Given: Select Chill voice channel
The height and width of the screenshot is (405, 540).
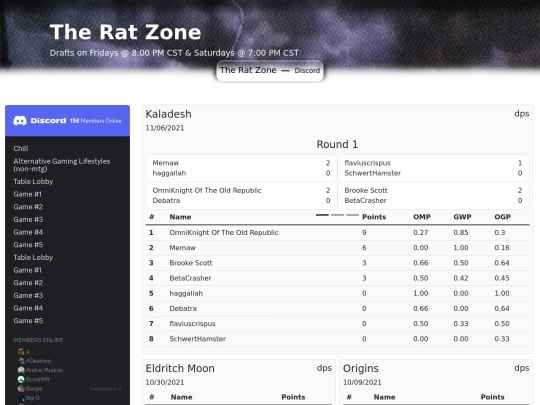Looking at the screenshot, I should 21,148.
